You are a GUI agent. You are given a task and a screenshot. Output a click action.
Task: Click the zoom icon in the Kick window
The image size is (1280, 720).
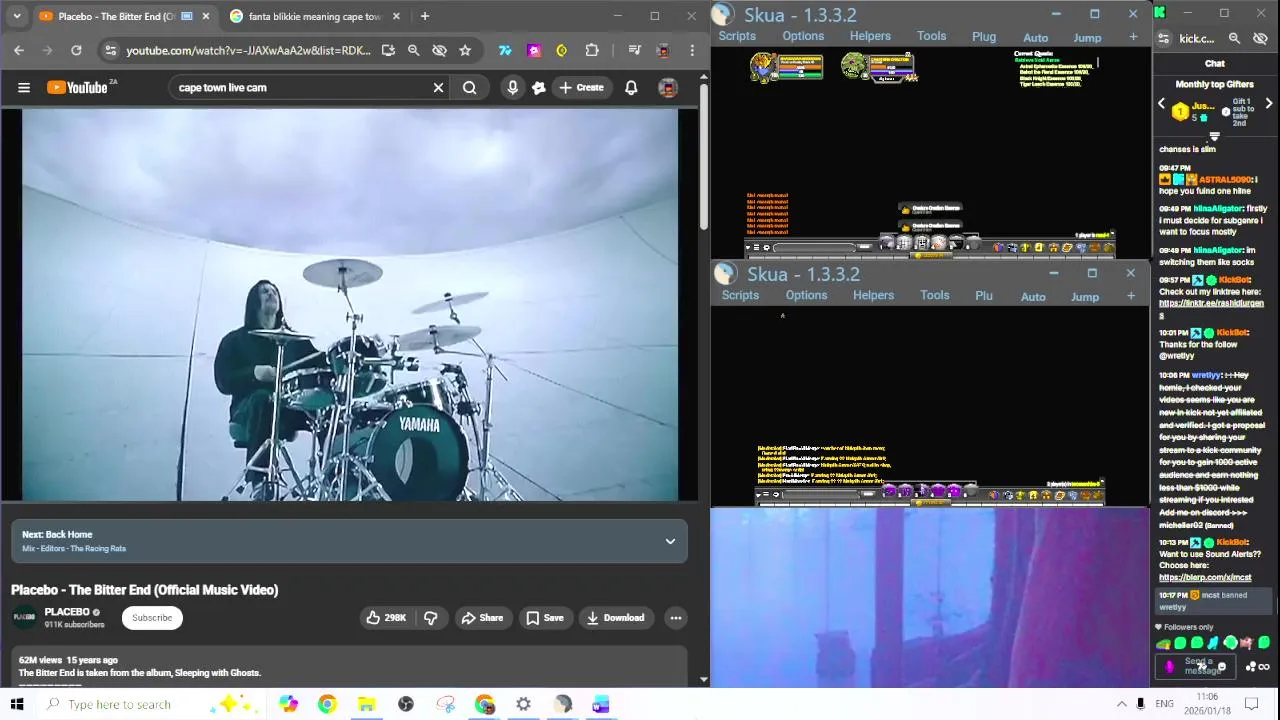click(1234, 38)
